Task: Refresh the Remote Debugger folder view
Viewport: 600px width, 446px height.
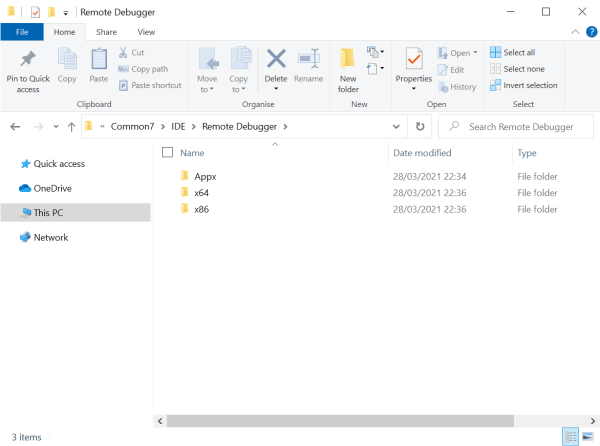Action: [420, 127]
